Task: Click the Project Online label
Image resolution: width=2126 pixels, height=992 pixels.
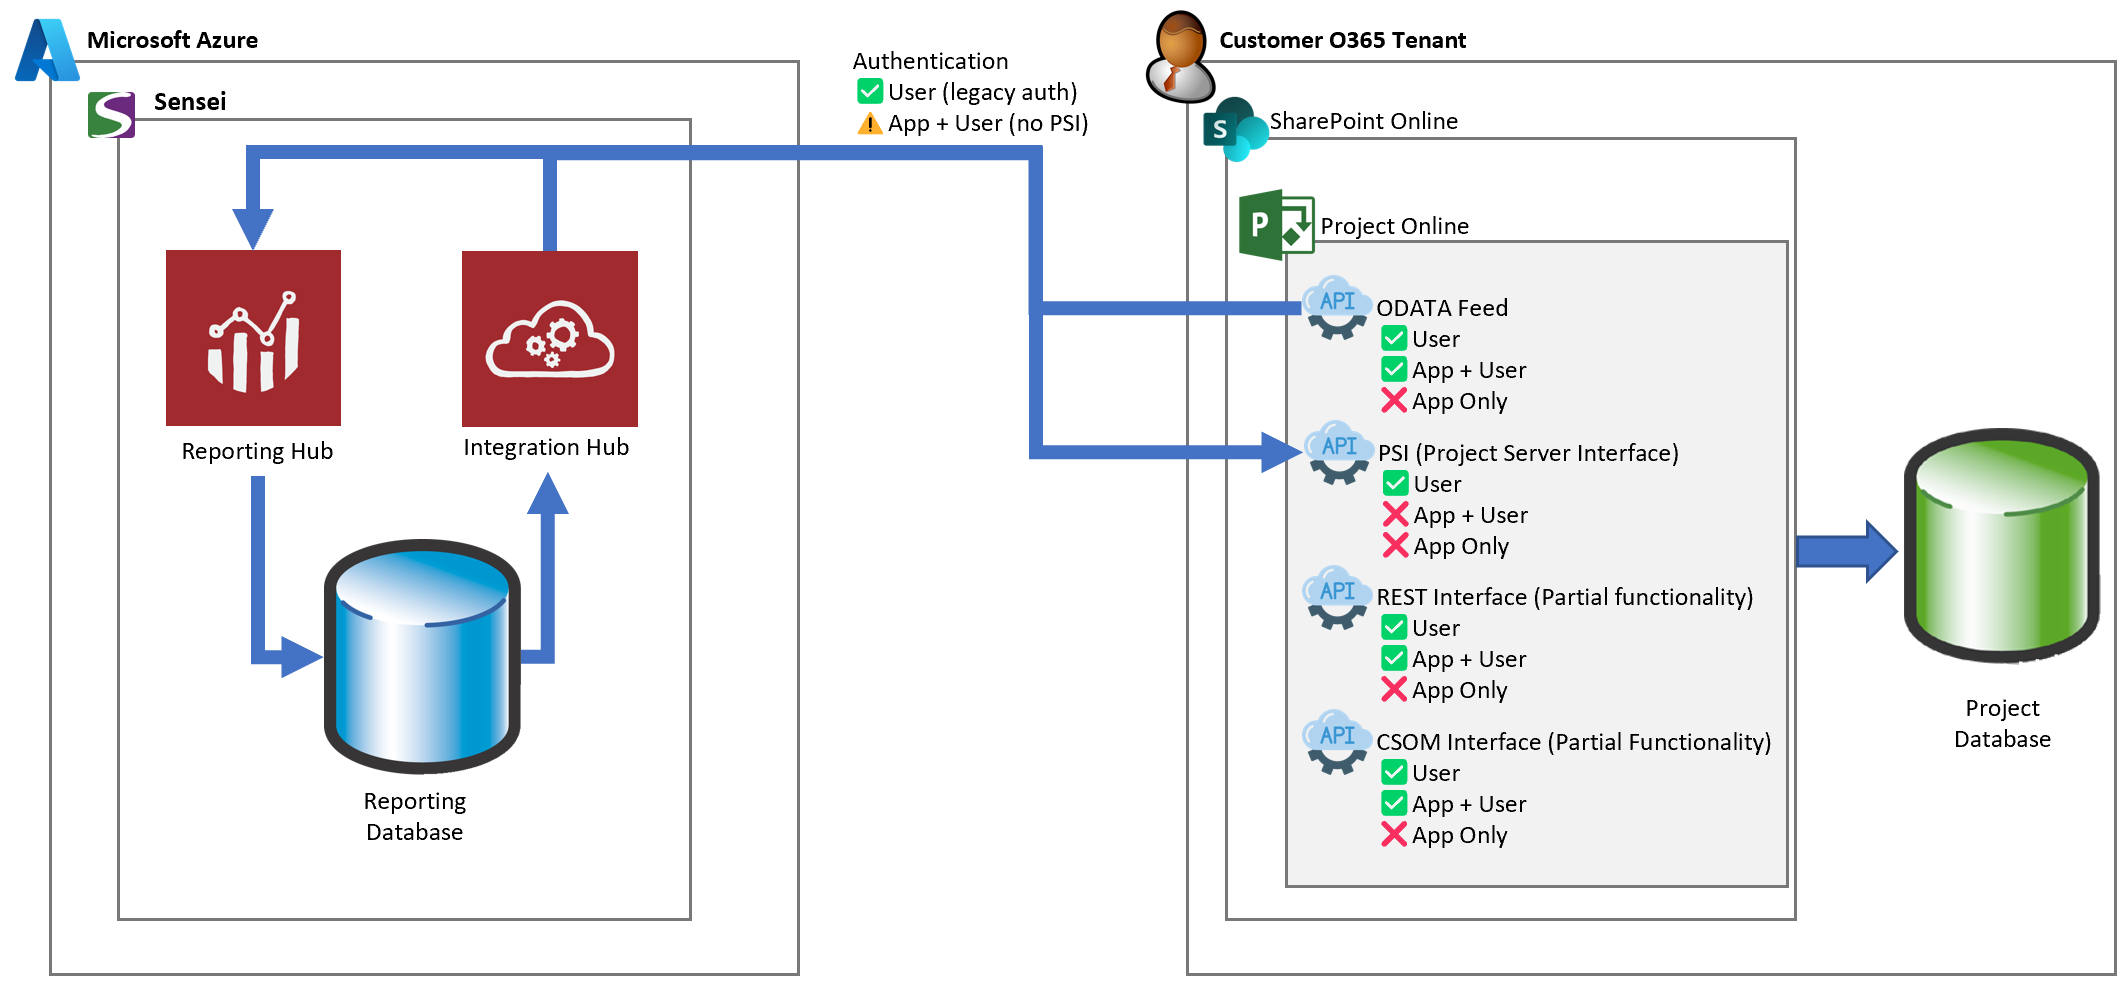Action: pyautogui.click(x=1394, y=226)
